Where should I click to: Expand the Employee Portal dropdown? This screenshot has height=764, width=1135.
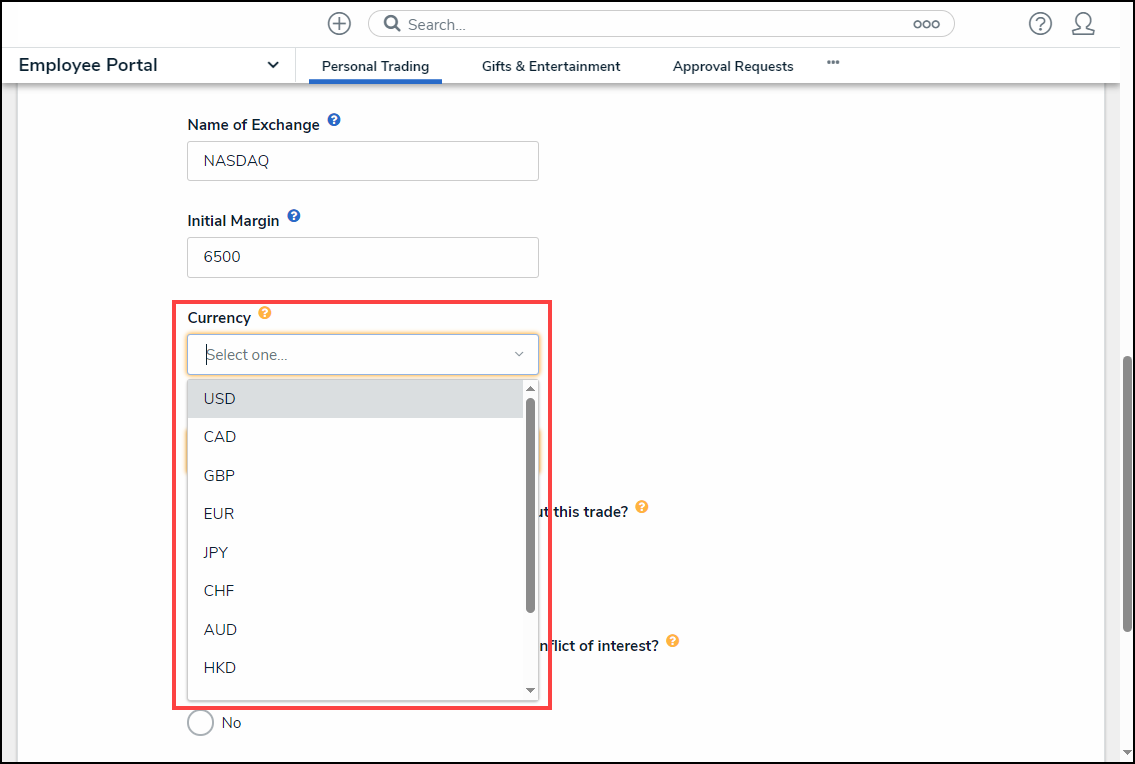(273, 65)
